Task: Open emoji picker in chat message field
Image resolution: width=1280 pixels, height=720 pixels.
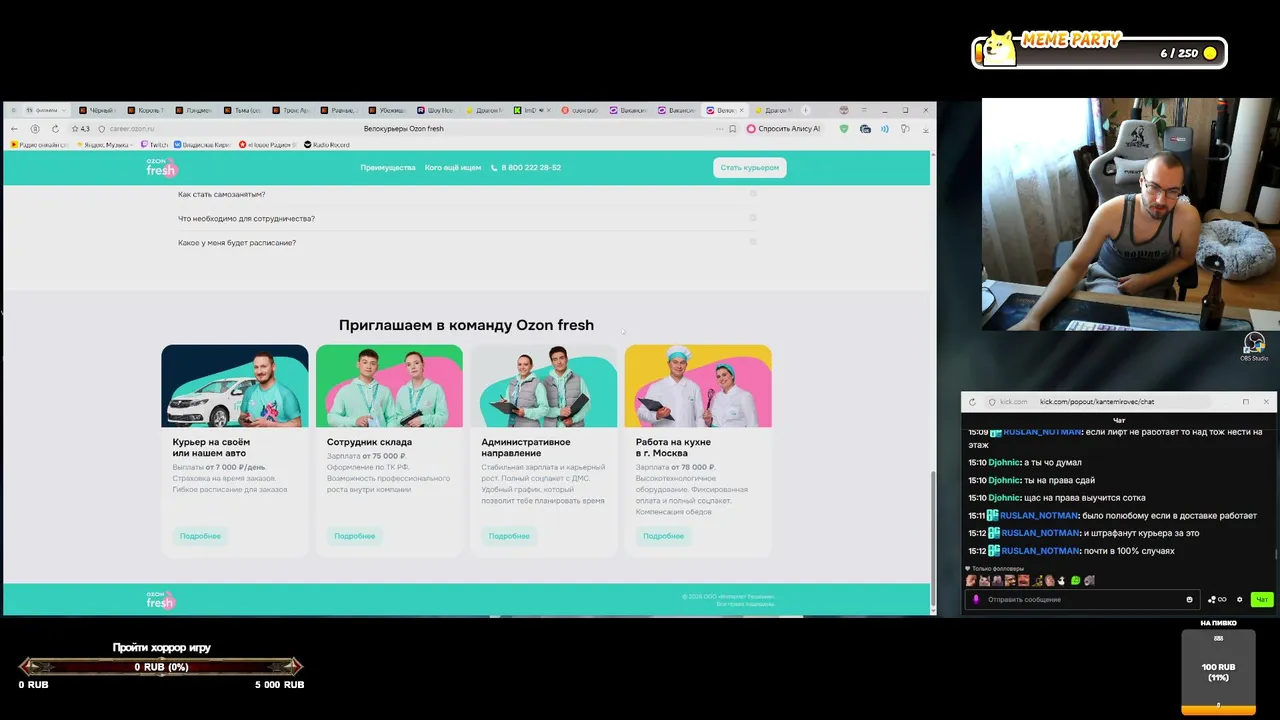Action: coord(1189,600)
